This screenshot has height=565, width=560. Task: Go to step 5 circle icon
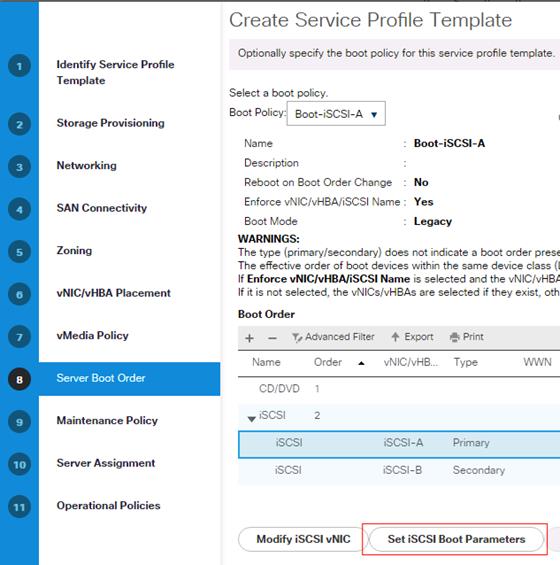pyautogui.click(x=19, y=252)
